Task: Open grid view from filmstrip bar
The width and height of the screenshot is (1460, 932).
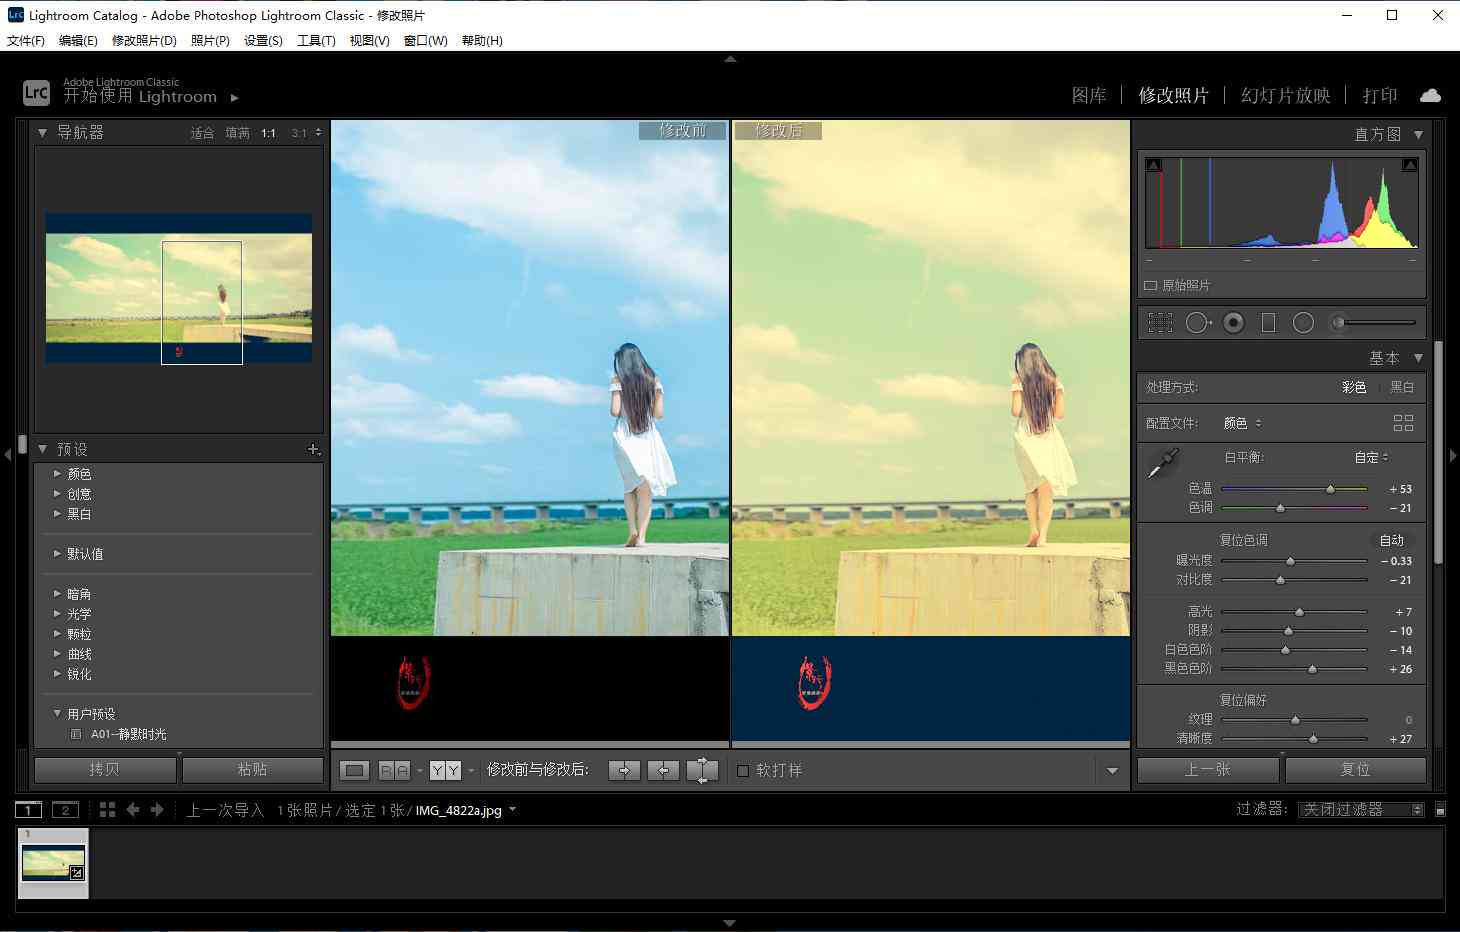Action: [x=107, y=810]
